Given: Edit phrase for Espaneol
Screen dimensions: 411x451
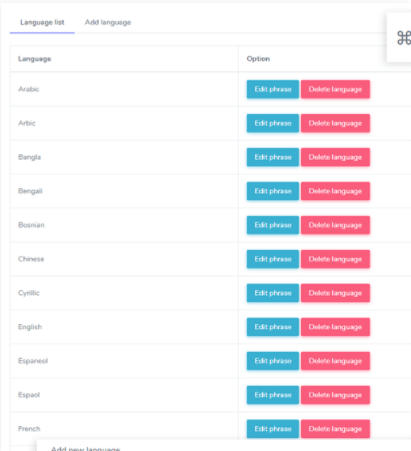Looking at the screenshot, I should pyautogui.click(x=273, y=361).
